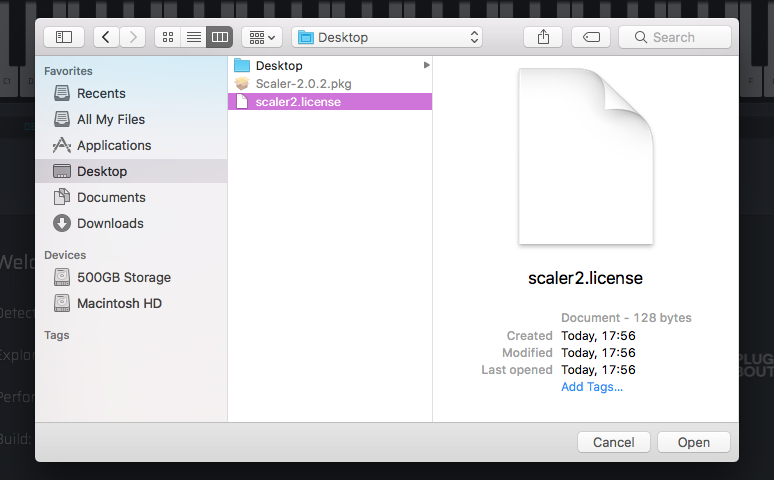Click the preview file name scaler2.license

(x=585, y=278)
